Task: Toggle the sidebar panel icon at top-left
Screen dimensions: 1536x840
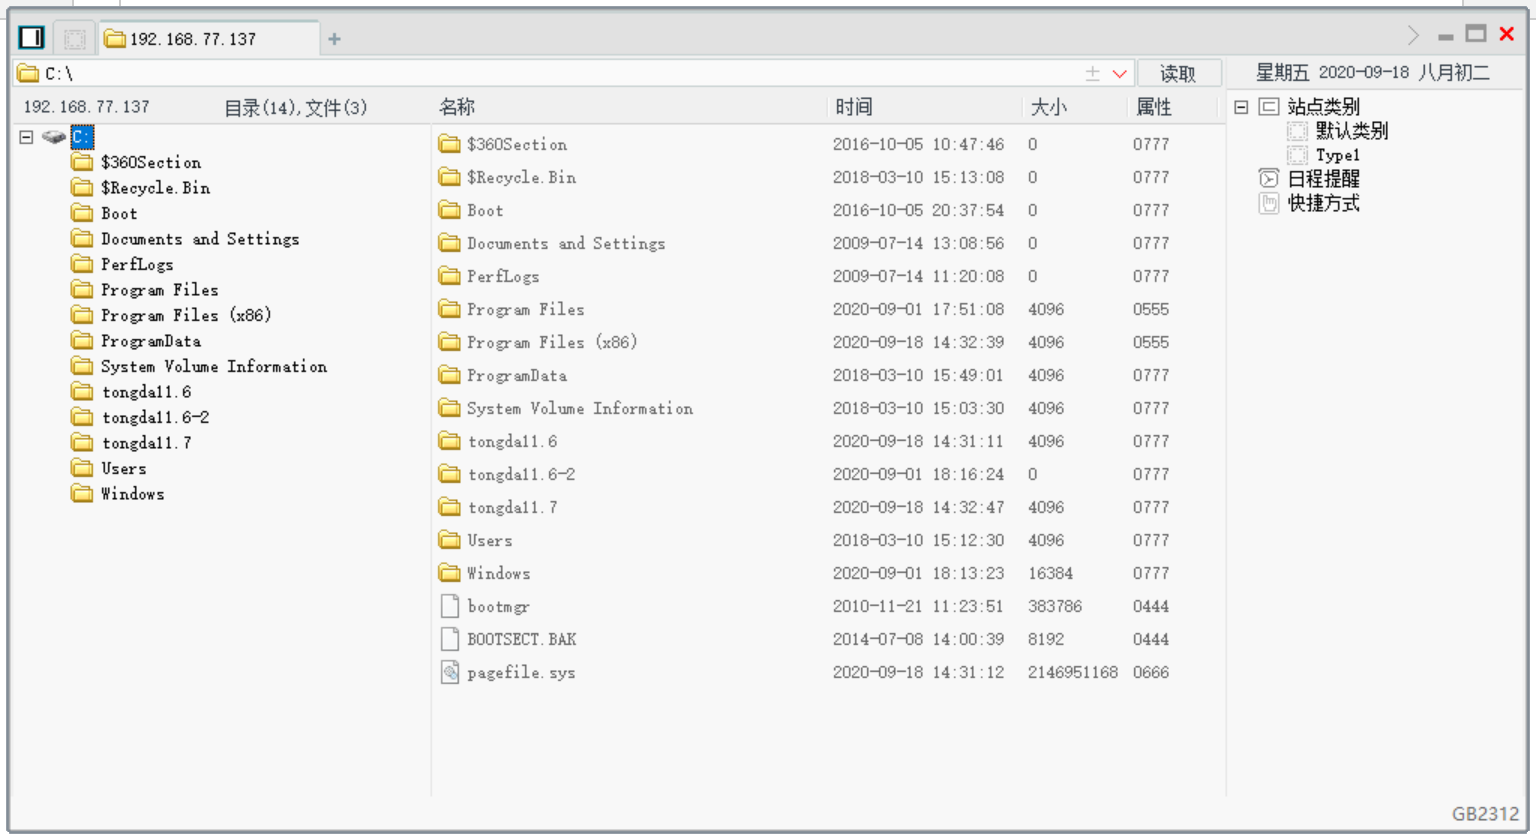Action: [x=32, y=38]
